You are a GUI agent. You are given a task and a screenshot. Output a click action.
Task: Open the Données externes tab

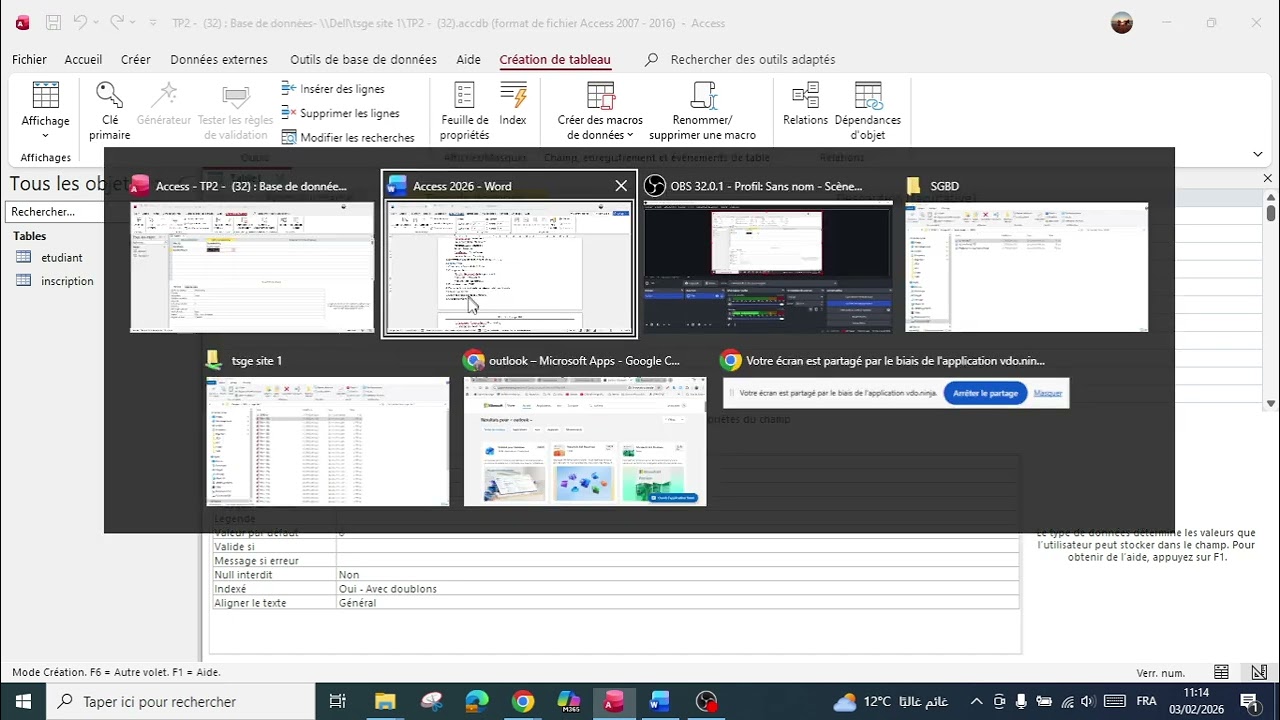[x=219, y=60]
